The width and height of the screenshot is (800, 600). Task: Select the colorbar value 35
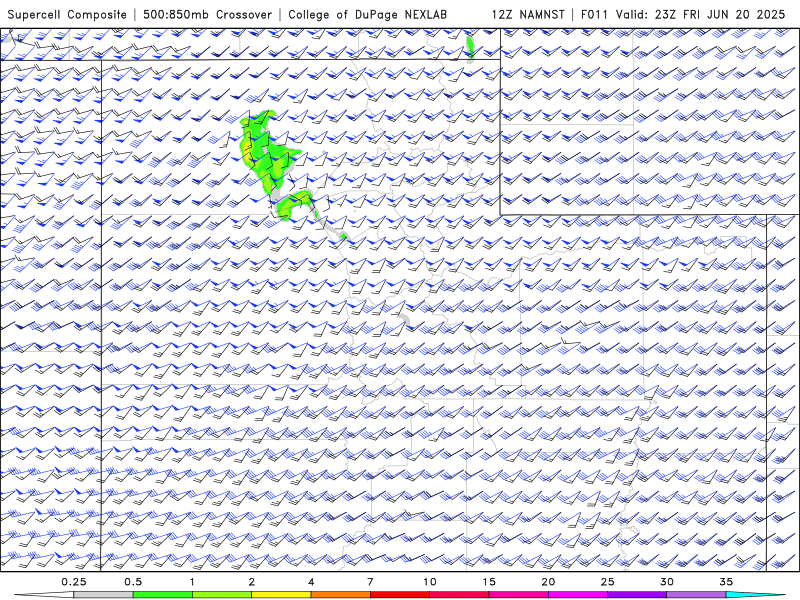tap(726, 582)
